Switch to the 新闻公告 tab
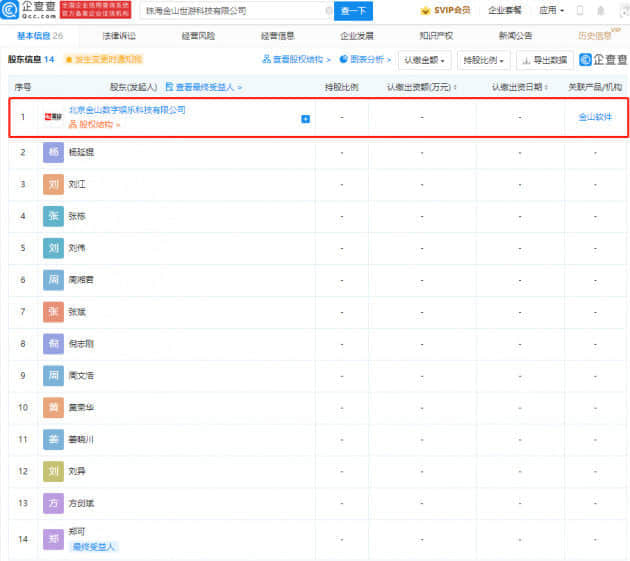This screenshot has height=561, width=630. (515, 36)
